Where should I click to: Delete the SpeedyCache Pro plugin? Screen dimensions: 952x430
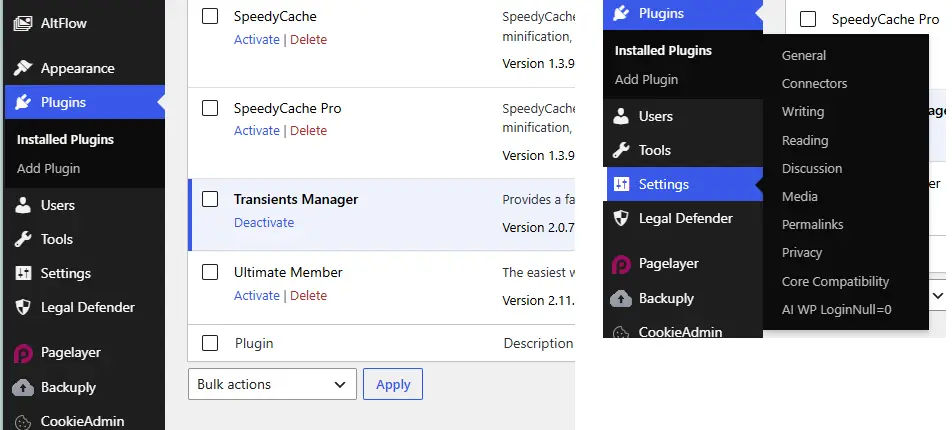click(308, 131)
